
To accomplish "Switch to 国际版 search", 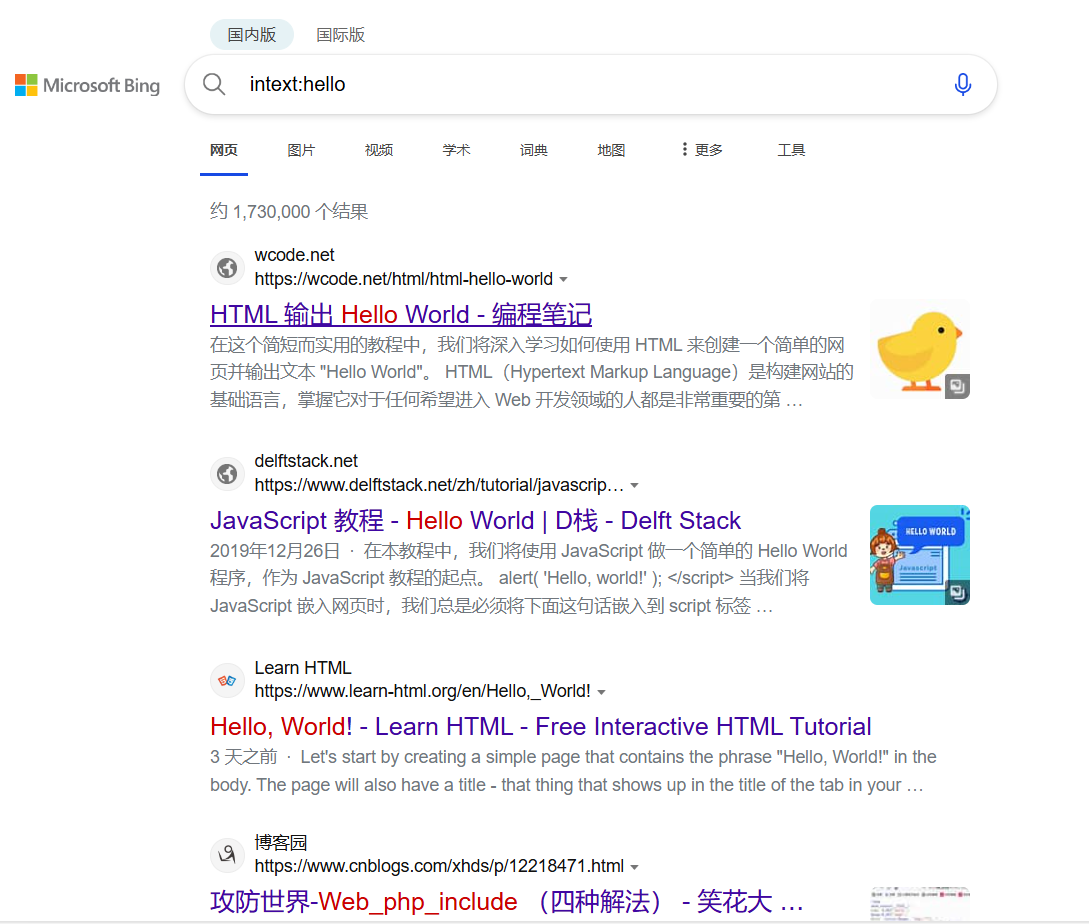I will click(x=340, y=35).
